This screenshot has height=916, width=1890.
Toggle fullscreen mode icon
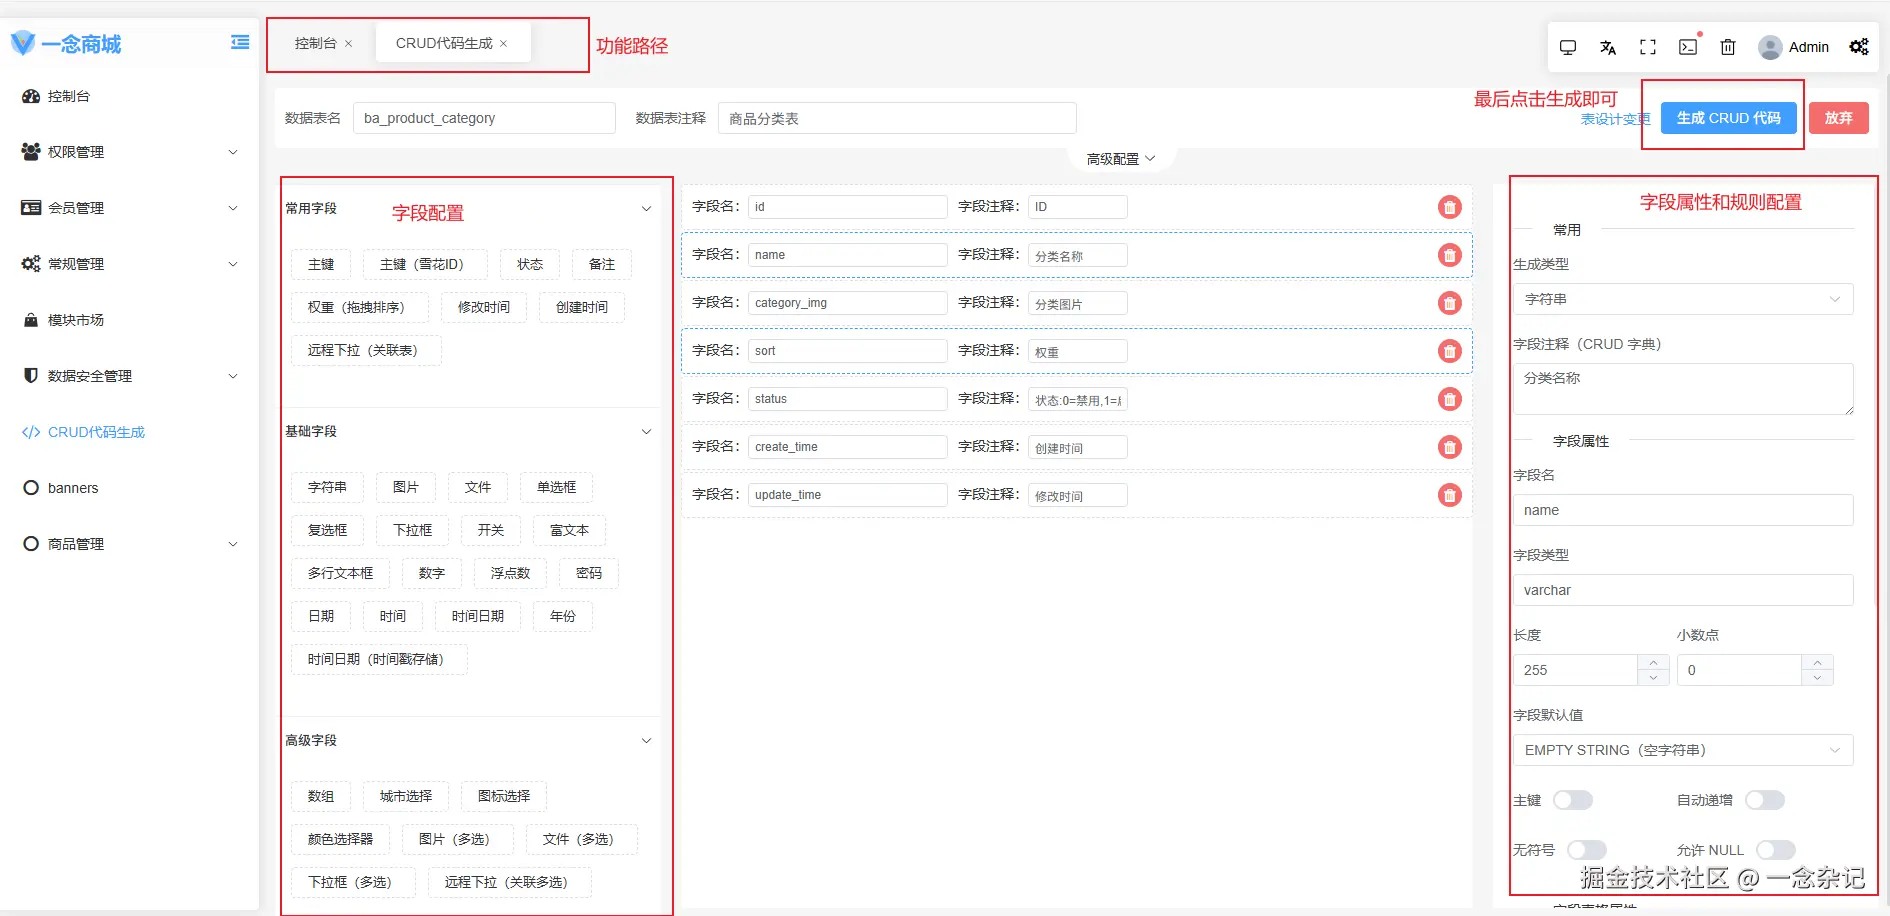coord(1648,47)
